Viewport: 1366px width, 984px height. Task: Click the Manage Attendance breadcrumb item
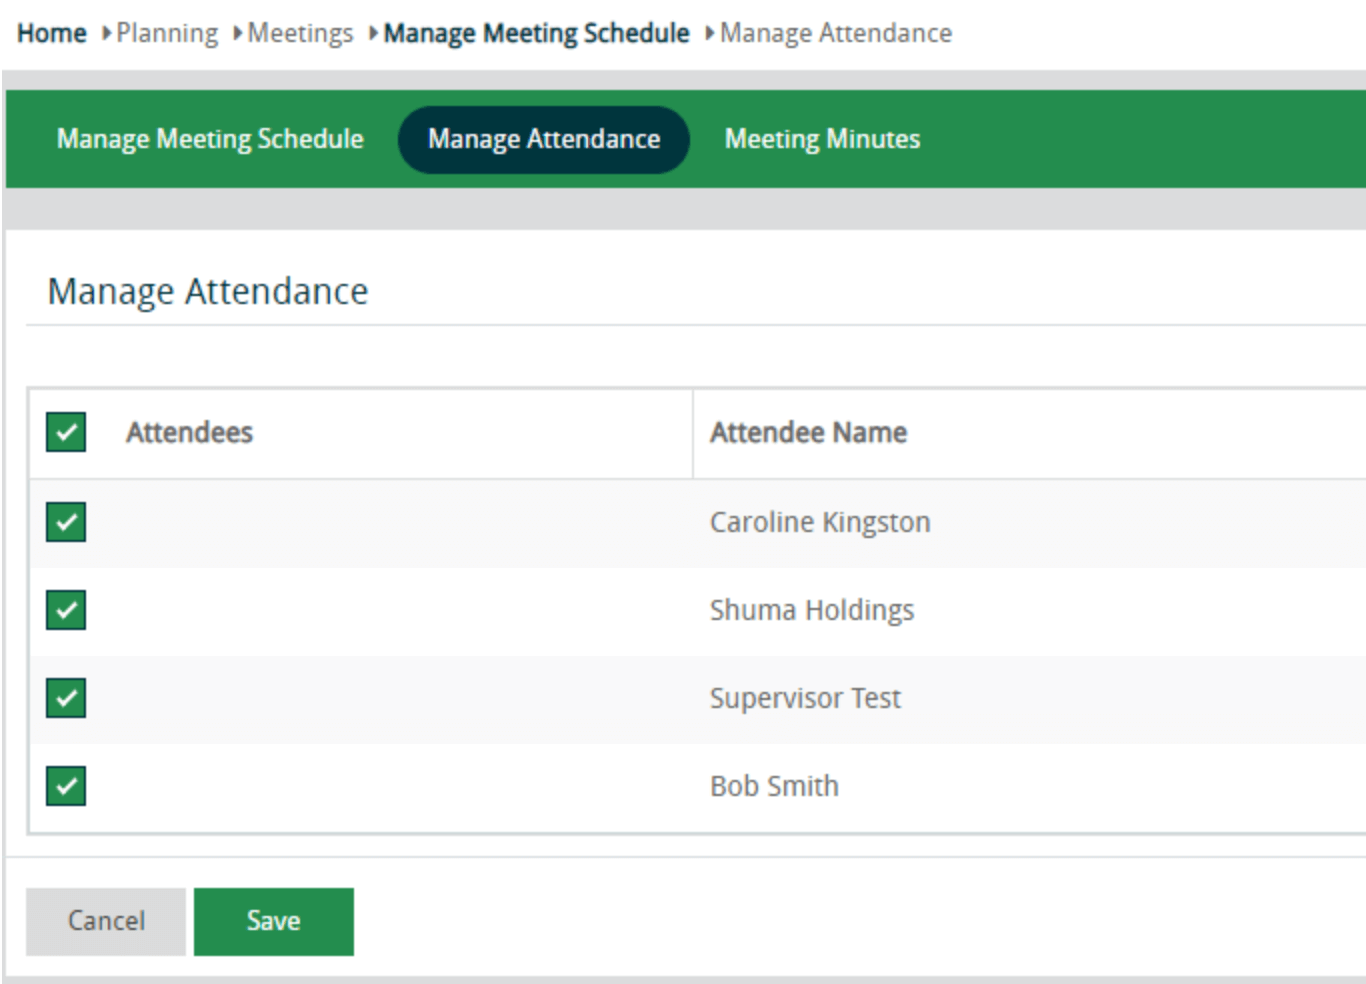pyautogui.click(x=835, y=33)
